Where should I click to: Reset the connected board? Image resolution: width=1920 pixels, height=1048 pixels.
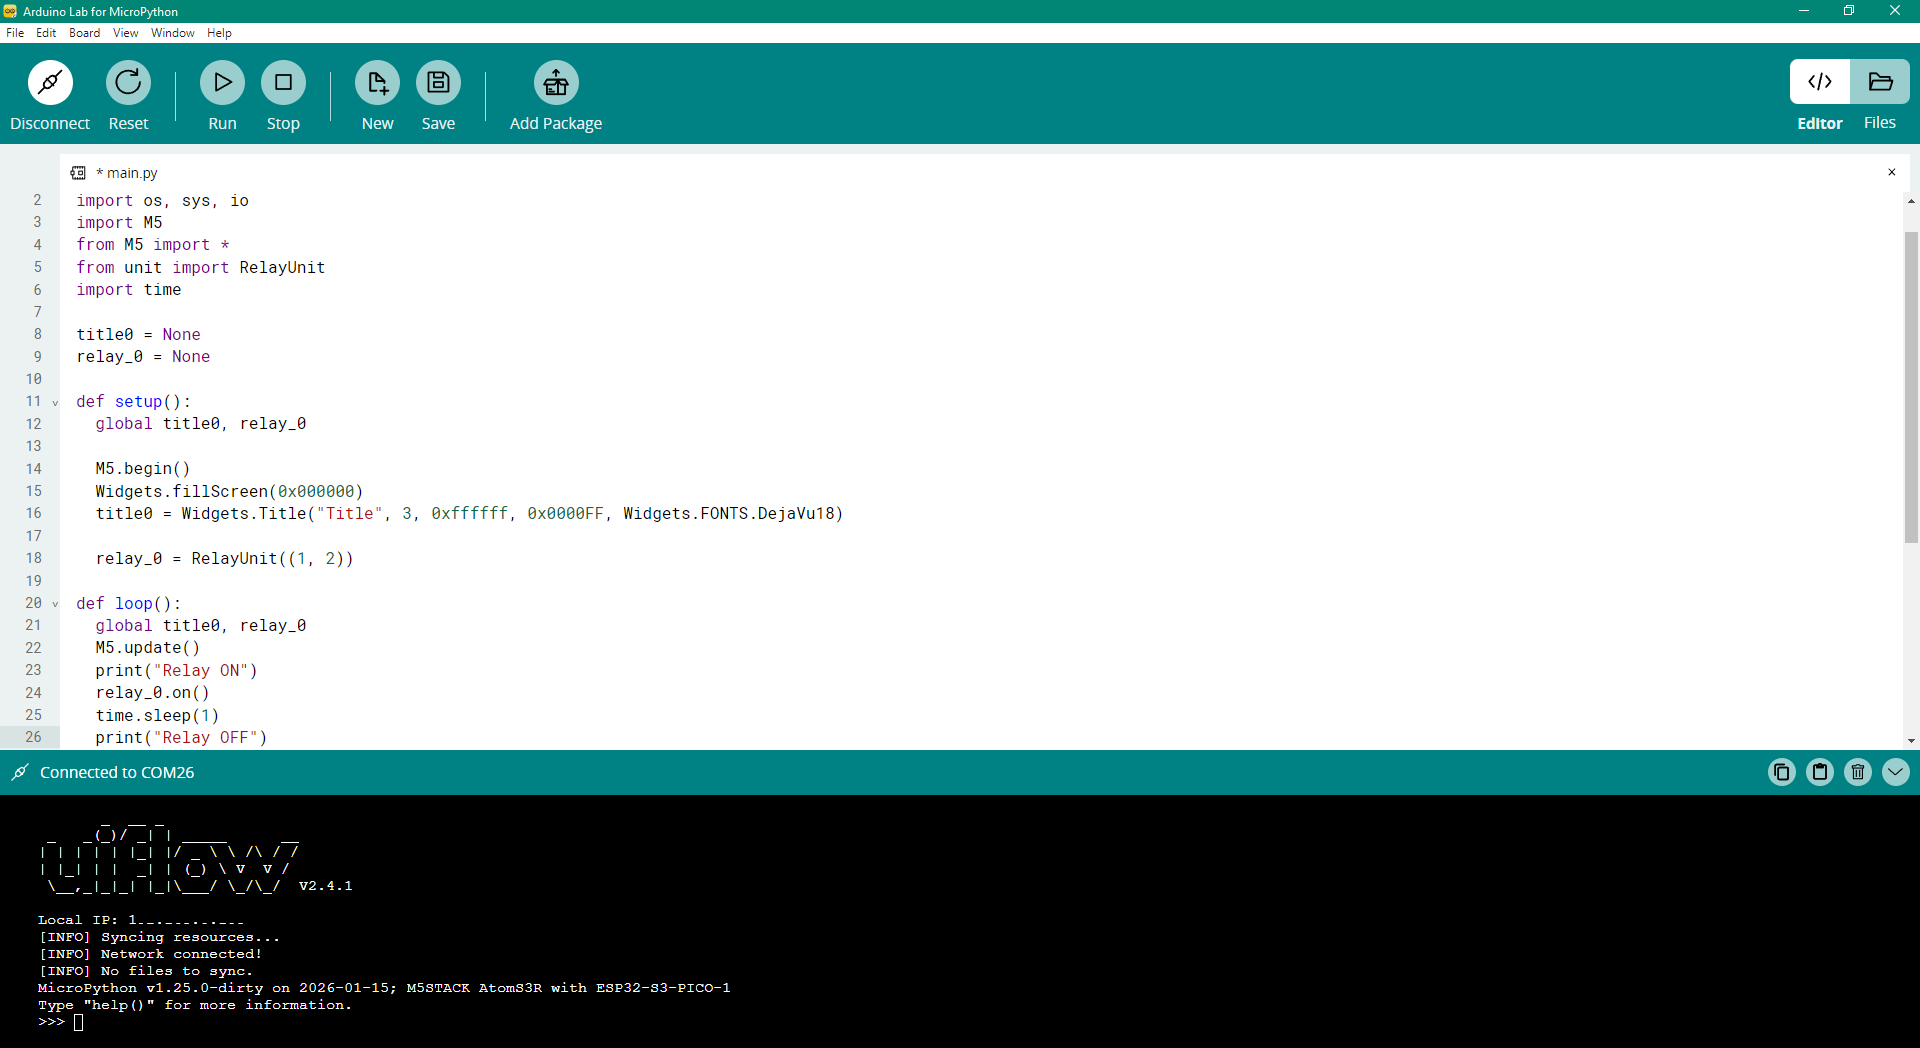128,83
